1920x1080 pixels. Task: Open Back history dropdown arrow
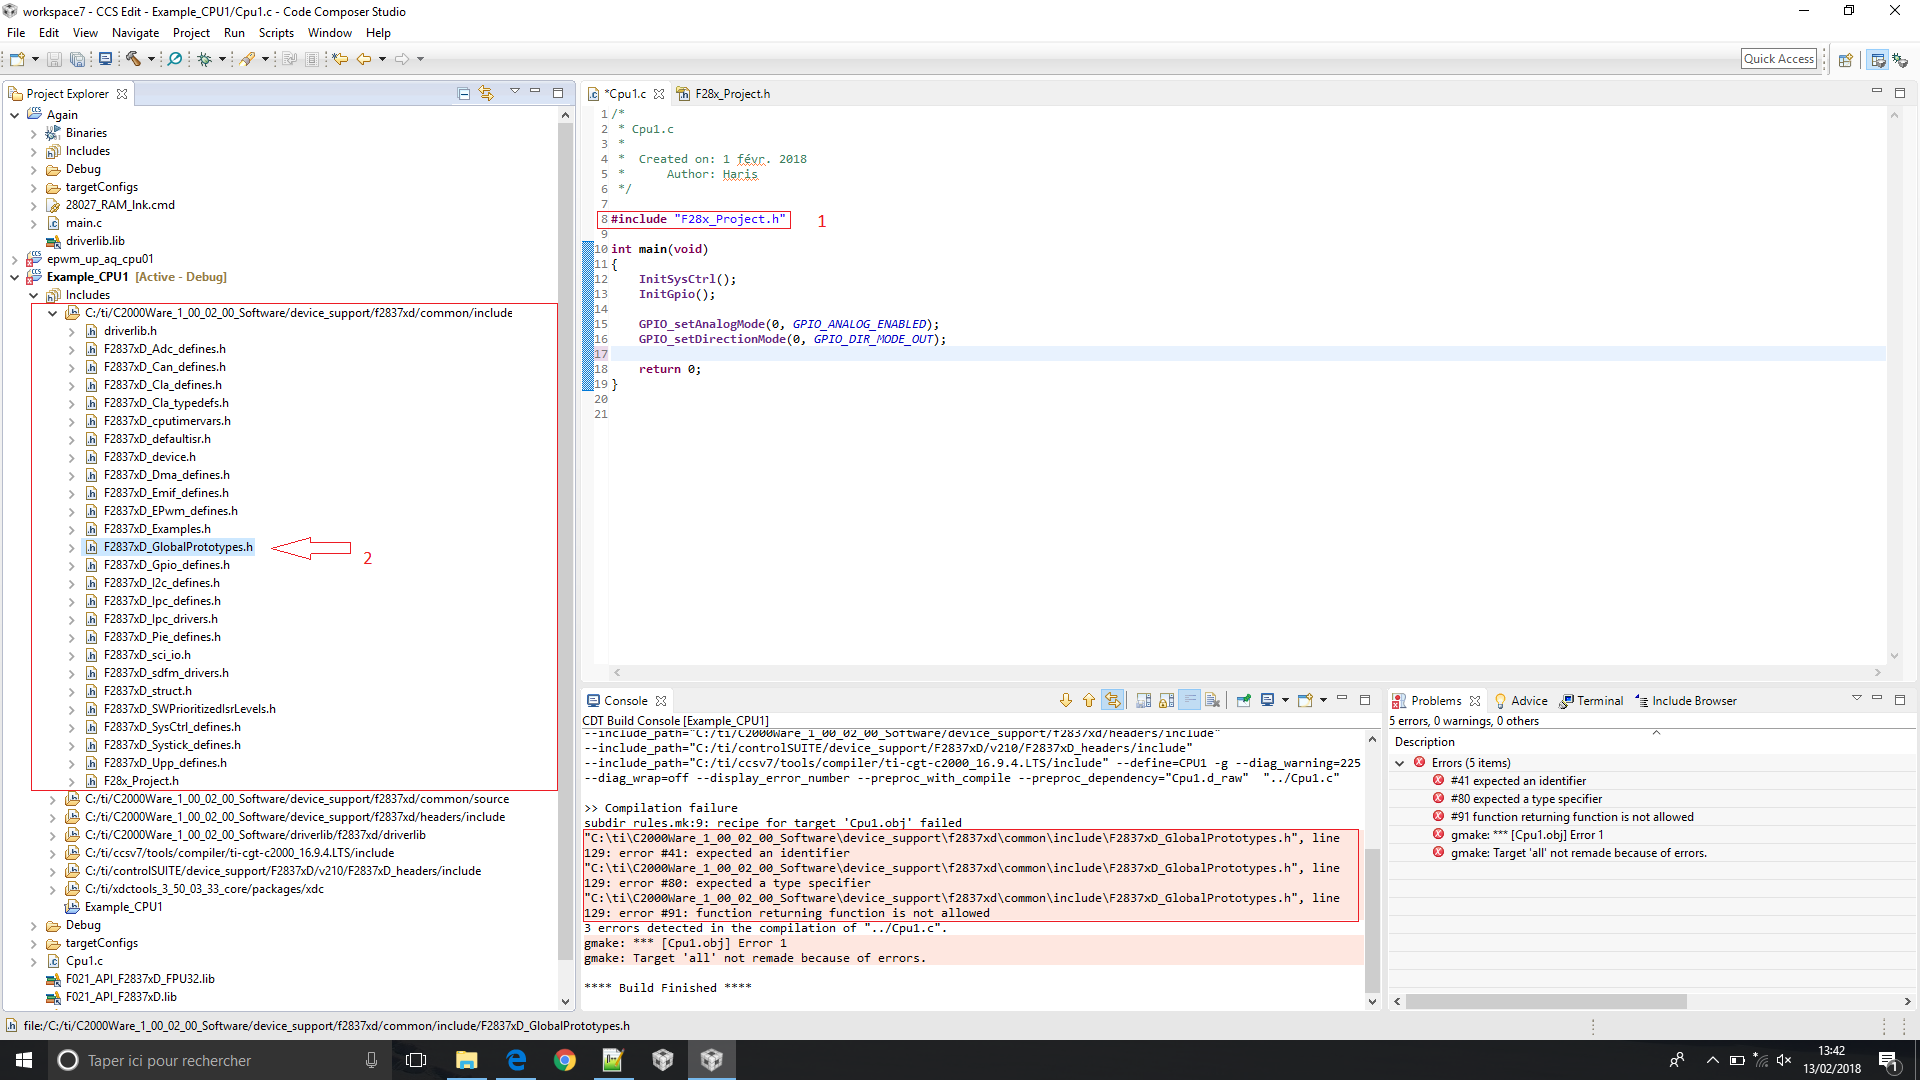click(382, 59)
